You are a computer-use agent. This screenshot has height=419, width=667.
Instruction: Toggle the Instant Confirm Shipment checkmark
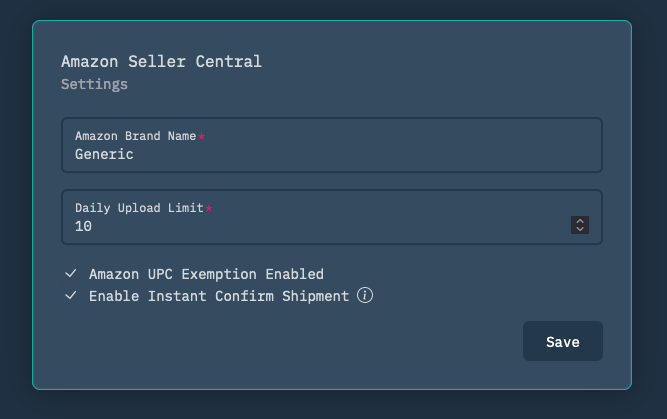[x=71, y=295]
